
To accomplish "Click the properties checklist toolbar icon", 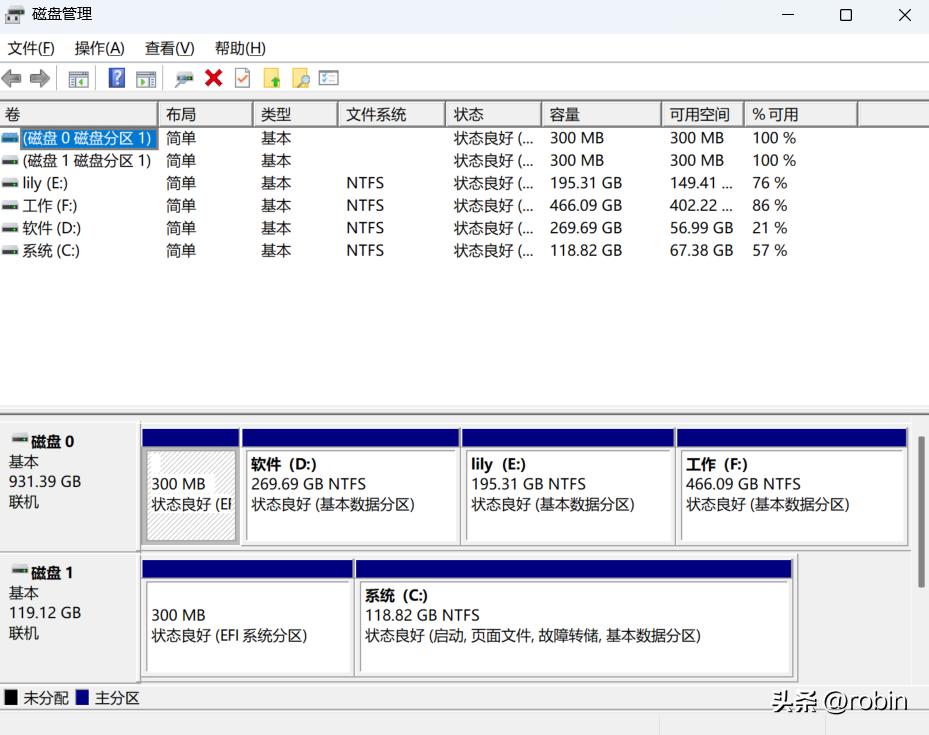I will point(328,78).
